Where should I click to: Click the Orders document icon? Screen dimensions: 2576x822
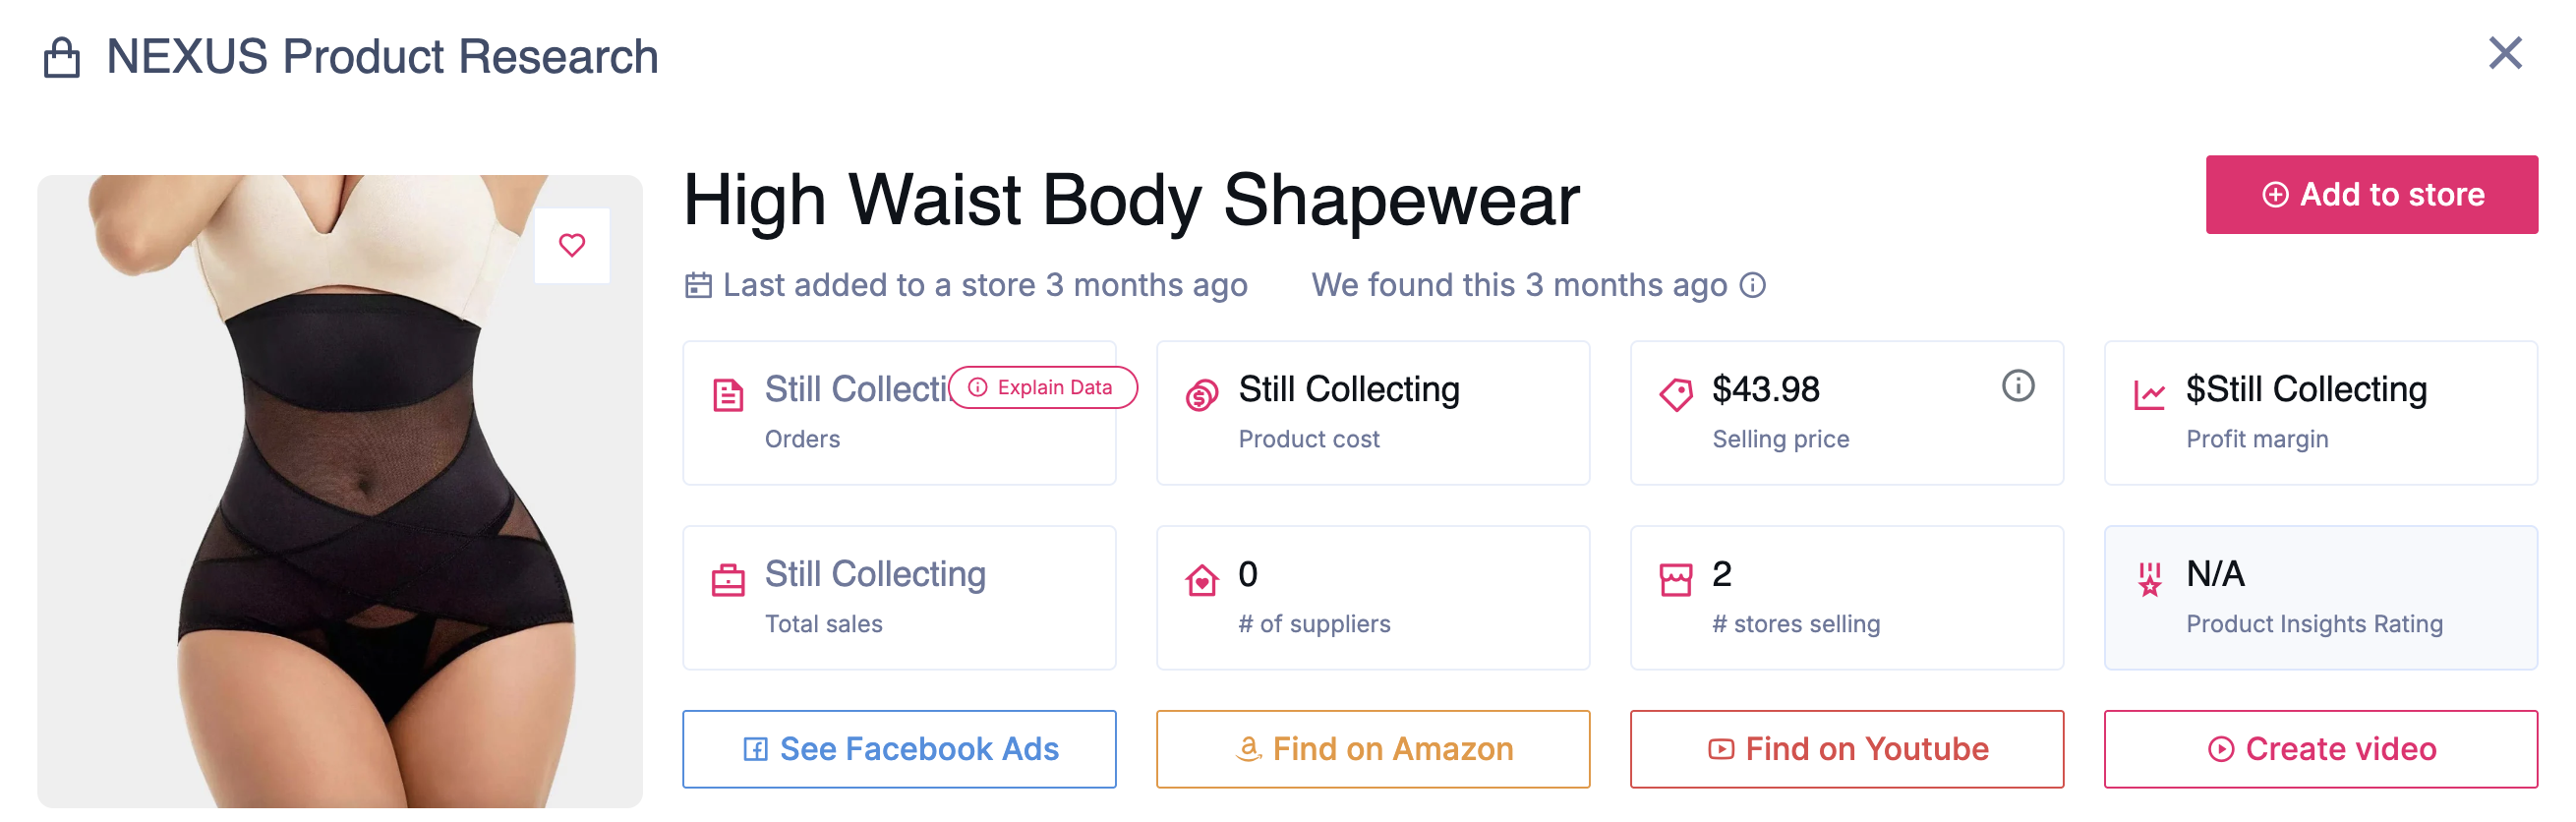[x=731, y=394]
